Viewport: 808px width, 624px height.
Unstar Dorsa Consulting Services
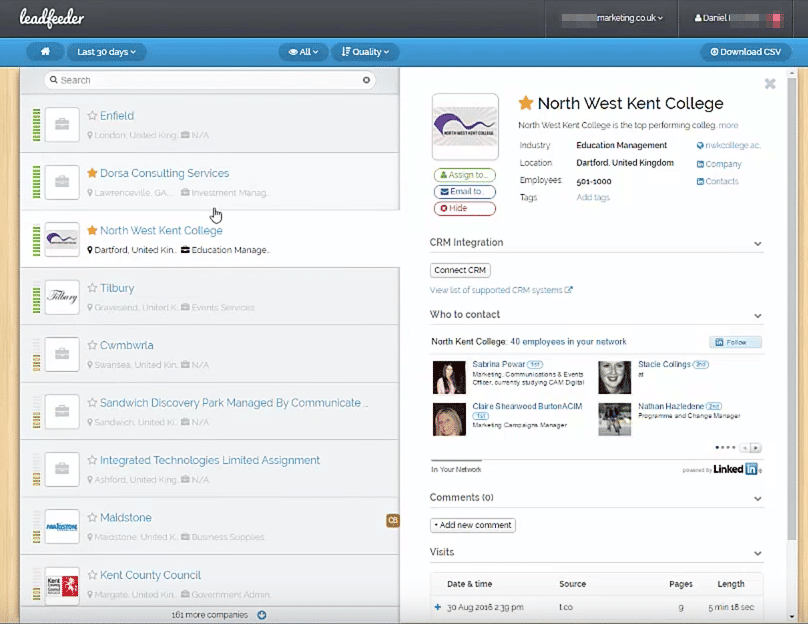click(x=92, y=173)
